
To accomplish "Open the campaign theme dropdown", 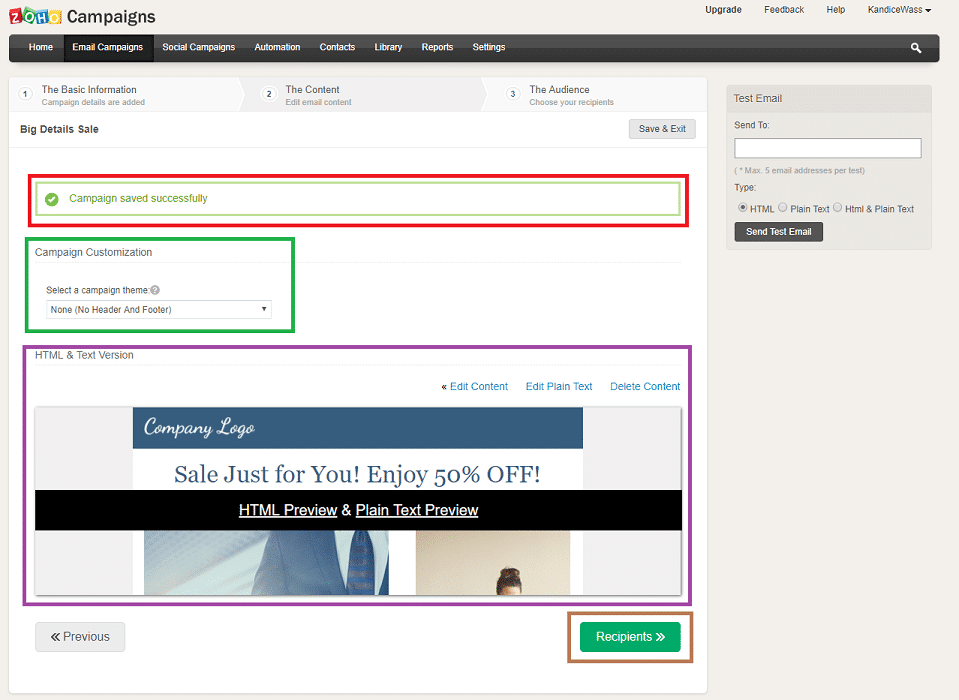I will pyautogui.click(x=158, y=309).
